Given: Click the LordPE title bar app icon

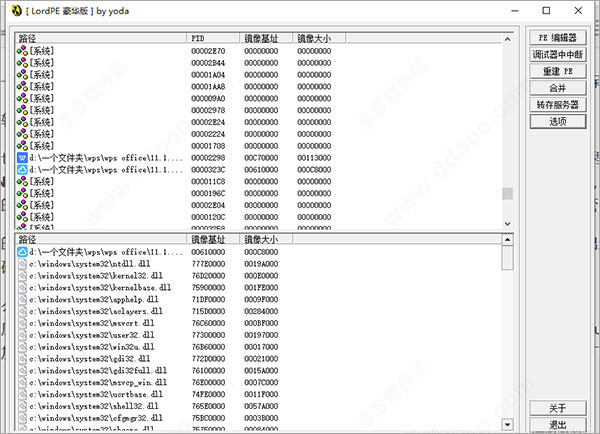Looking at the screenshot, I should point(16,11).
